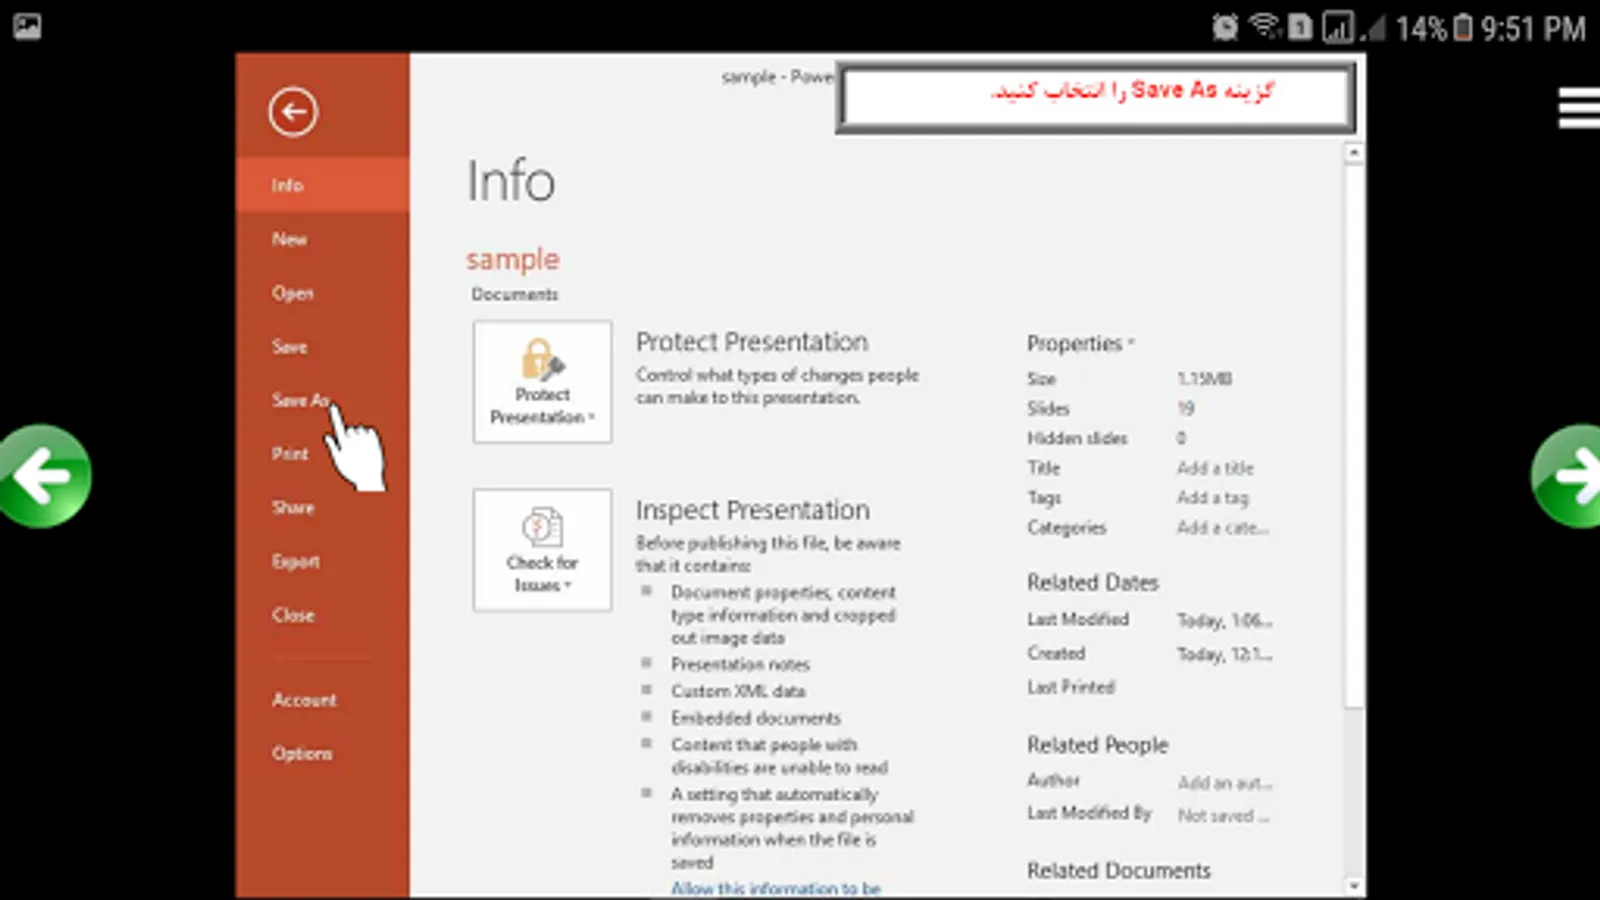Click Add a category field
This screenshot has height=900, width=1600.
tap(1223, 528)
